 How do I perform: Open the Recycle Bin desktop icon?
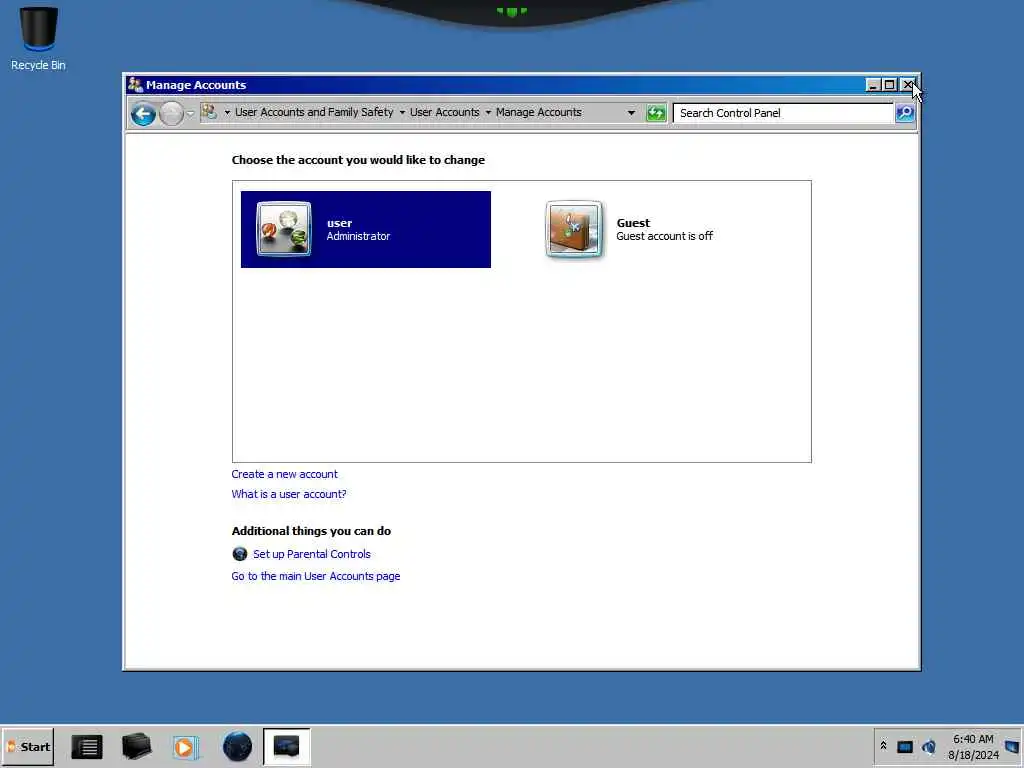pos(39,39)
